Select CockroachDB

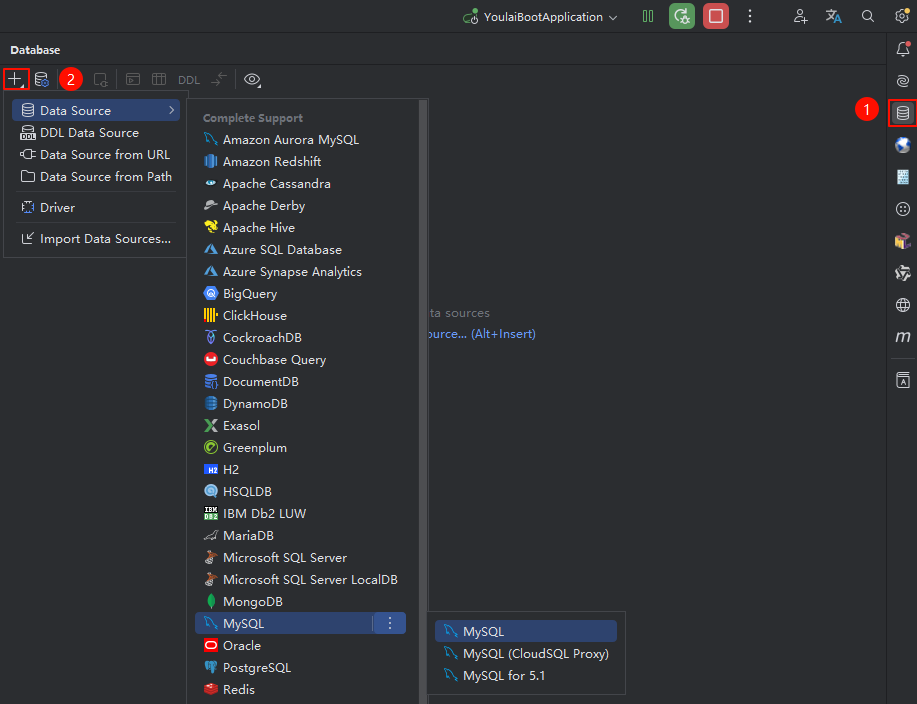click(x=301, y=337)
